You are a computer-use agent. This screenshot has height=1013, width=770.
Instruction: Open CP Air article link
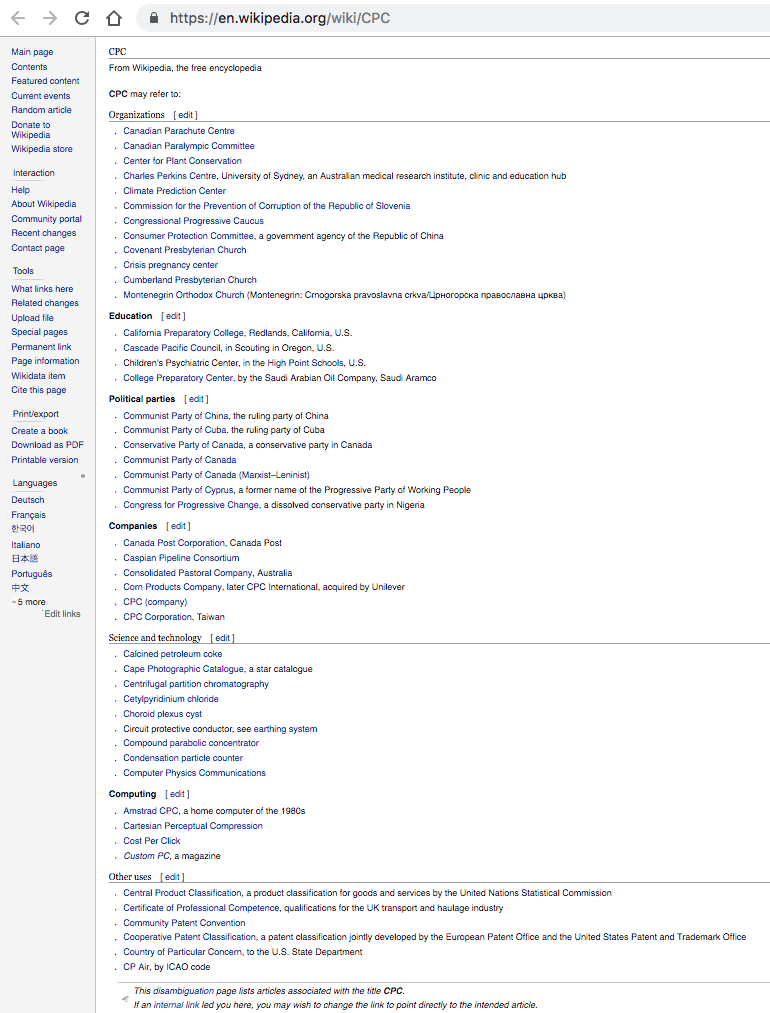(136, 966)
